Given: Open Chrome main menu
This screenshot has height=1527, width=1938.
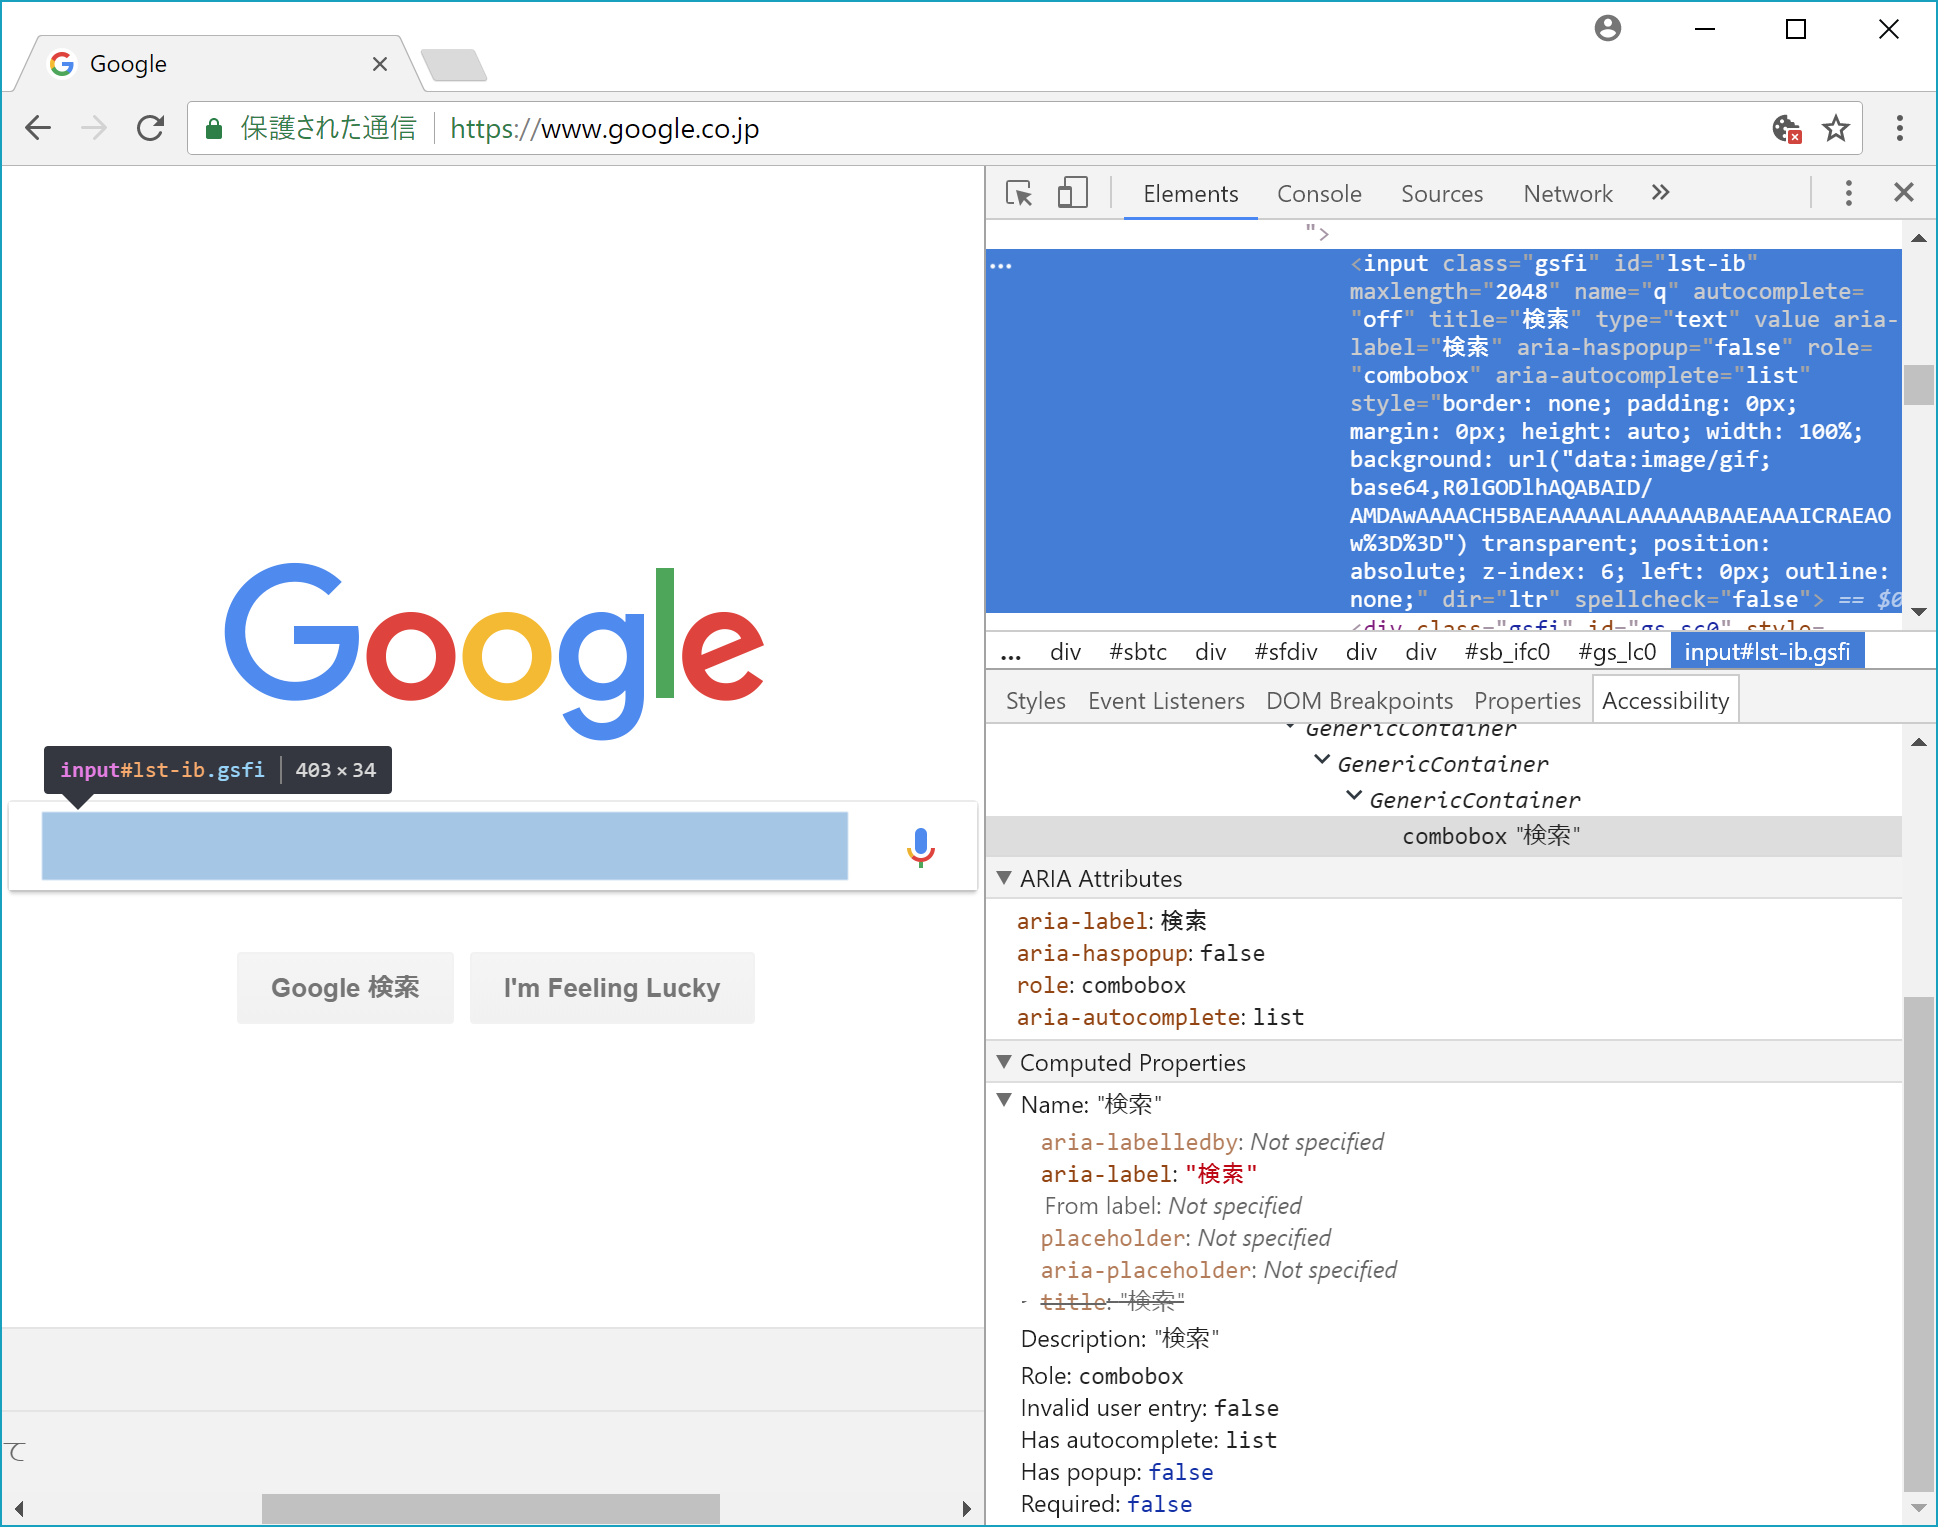Looking at the screenshot, I should 1899,128.
